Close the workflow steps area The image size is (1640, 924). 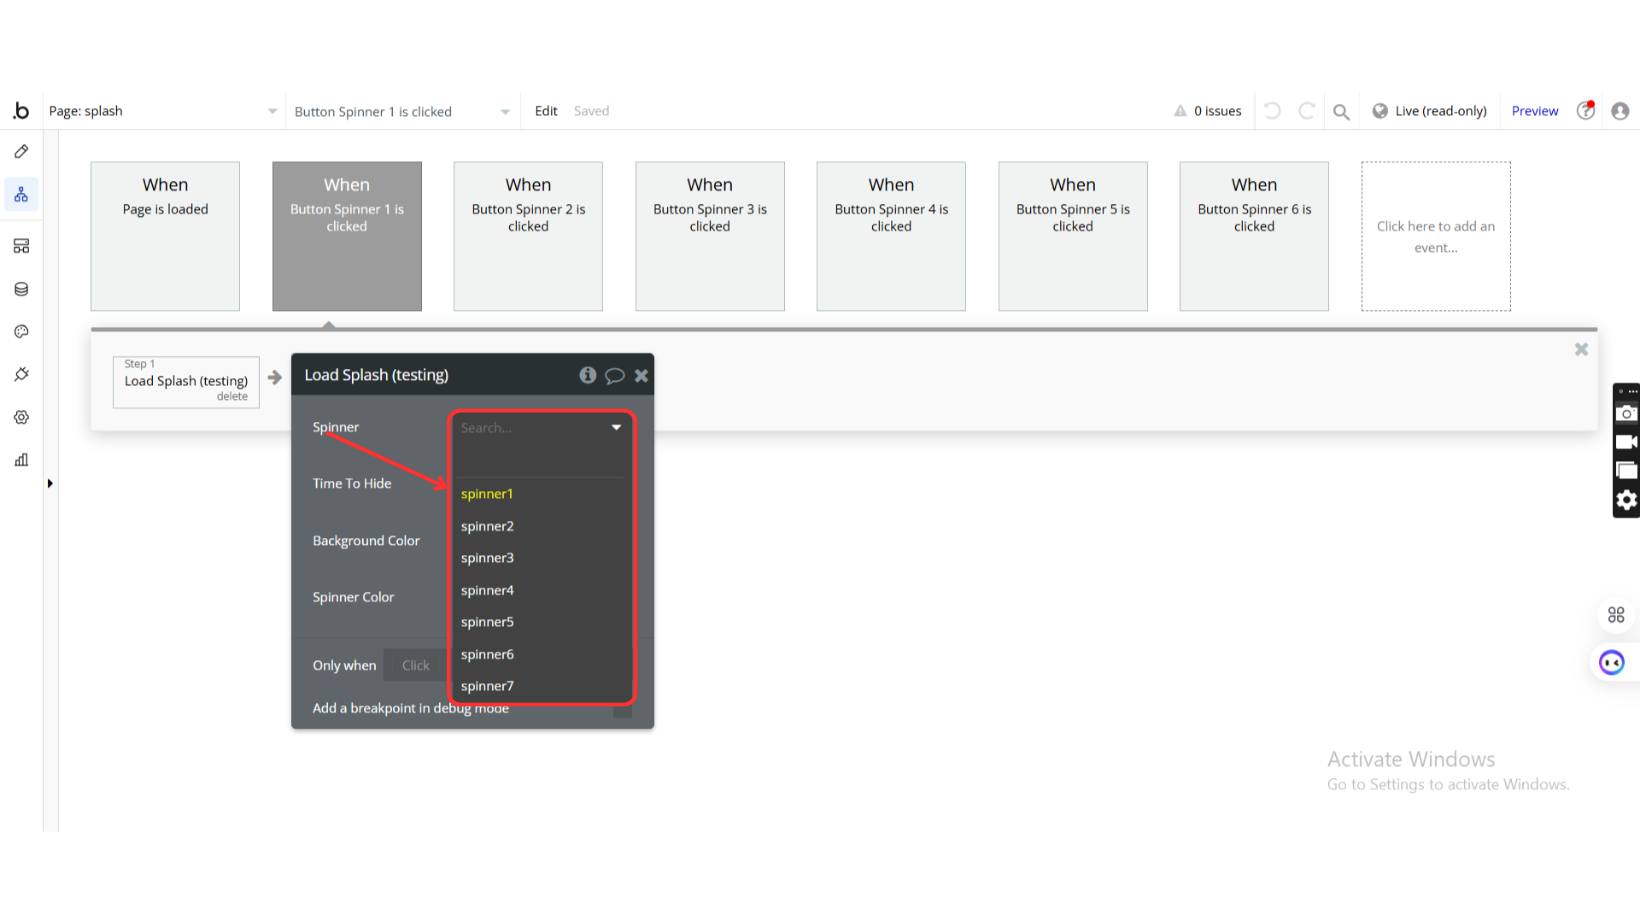coord(1581,349)
